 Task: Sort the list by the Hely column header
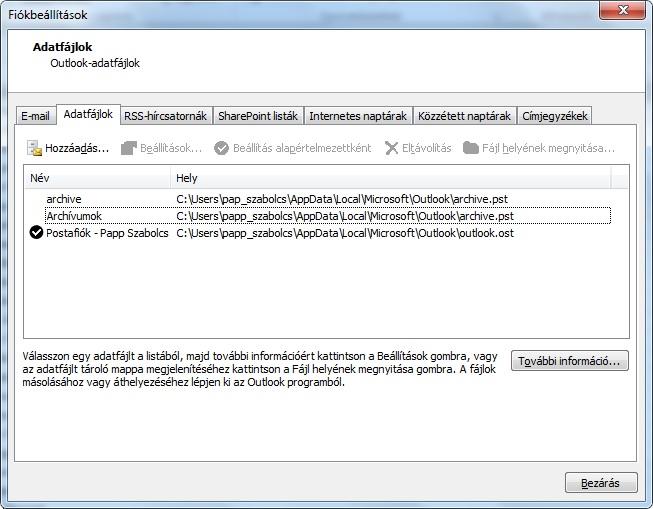[x=391, y=178]
